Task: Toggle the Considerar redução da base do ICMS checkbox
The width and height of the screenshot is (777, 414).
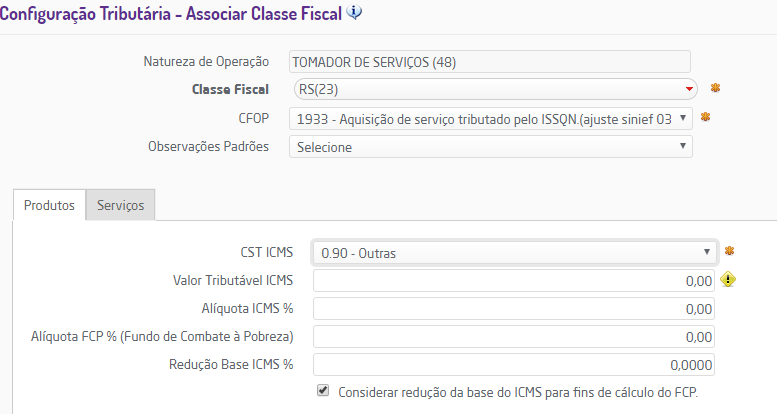Action: [323, 391]
